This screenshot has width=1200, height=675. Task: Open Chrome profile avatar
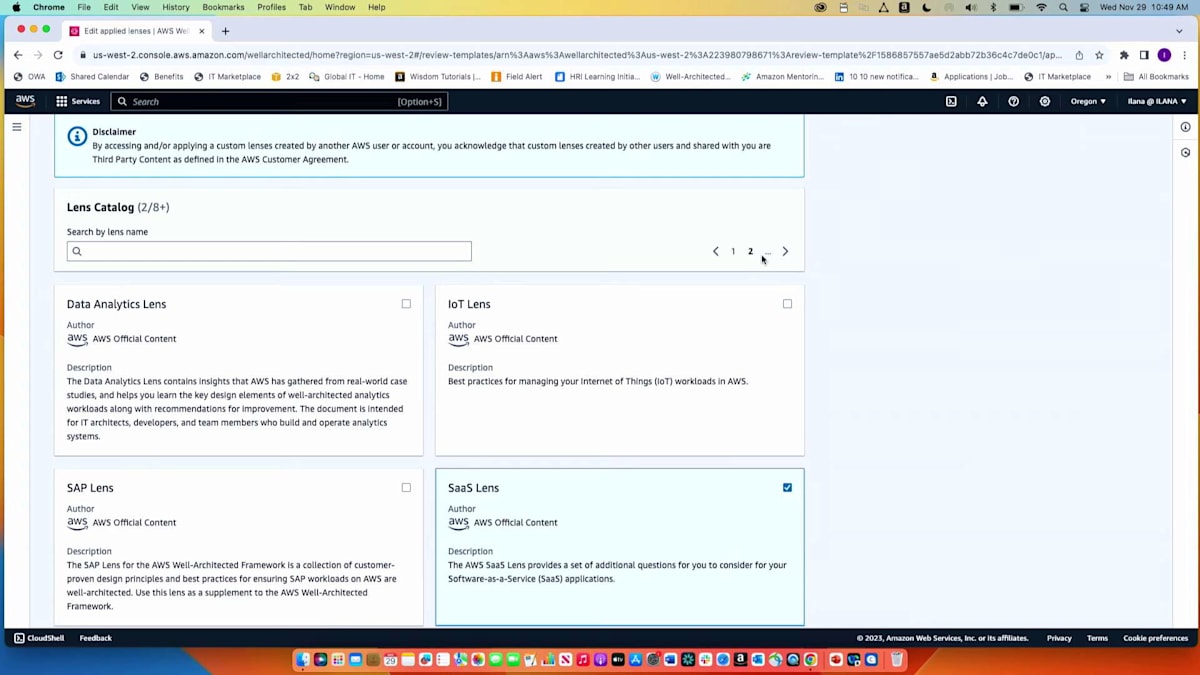[x=1164, y=55]
